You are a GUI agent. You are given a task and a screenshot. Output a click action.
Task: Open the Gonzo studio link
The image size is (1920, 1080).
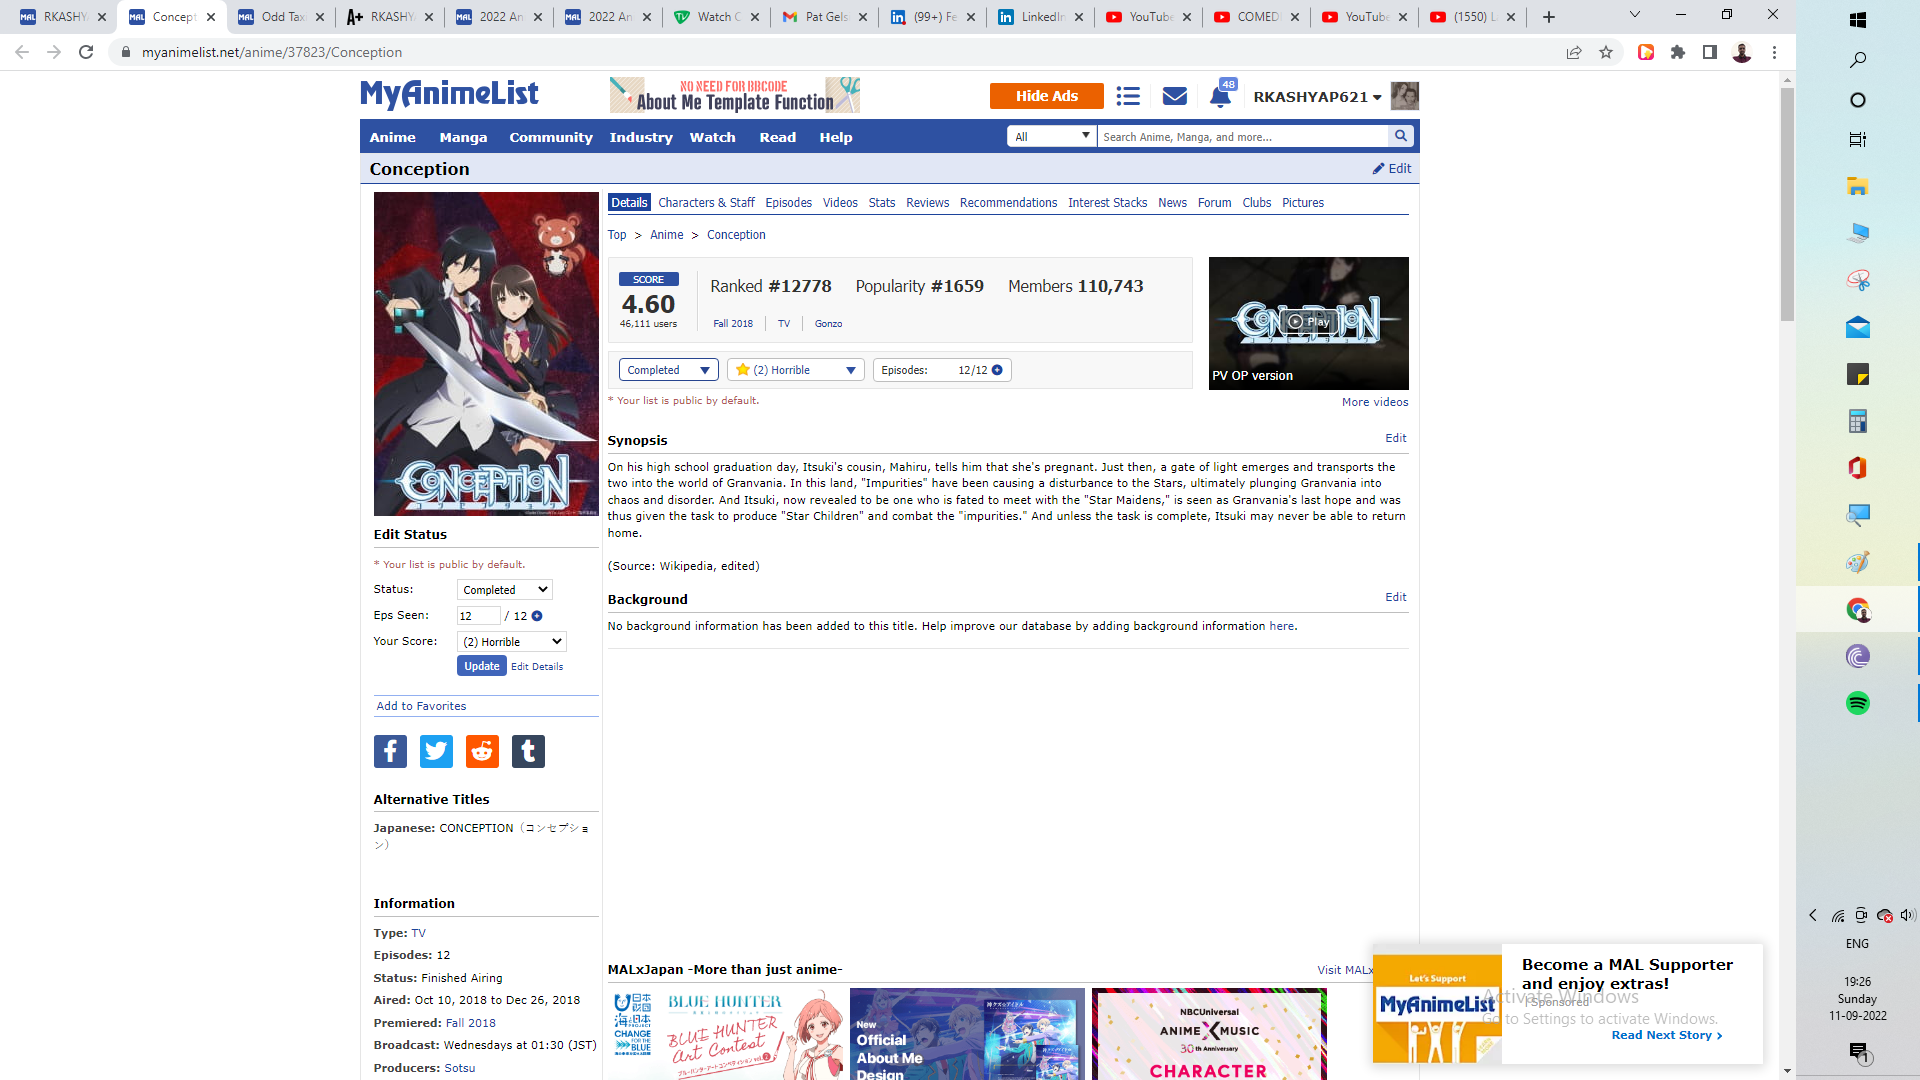[828, 324]
